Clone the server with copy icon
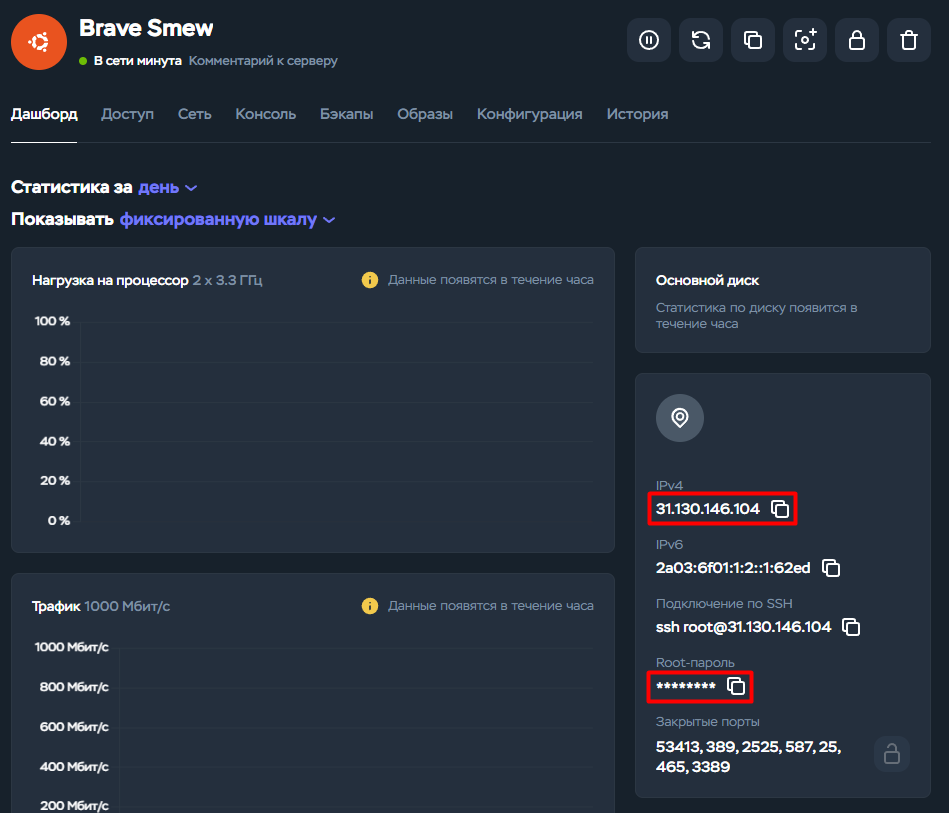The width and height of the screenshot is (949, 813). pos(752,40)
